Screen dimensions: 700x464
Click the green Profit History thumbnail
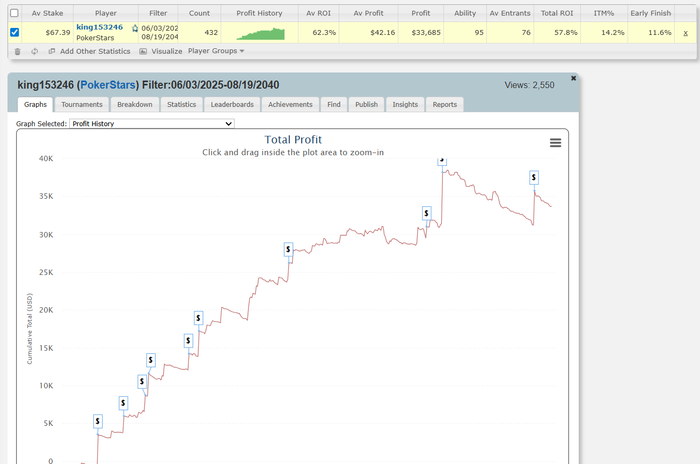pyautogui.click(x=261, y=33)
